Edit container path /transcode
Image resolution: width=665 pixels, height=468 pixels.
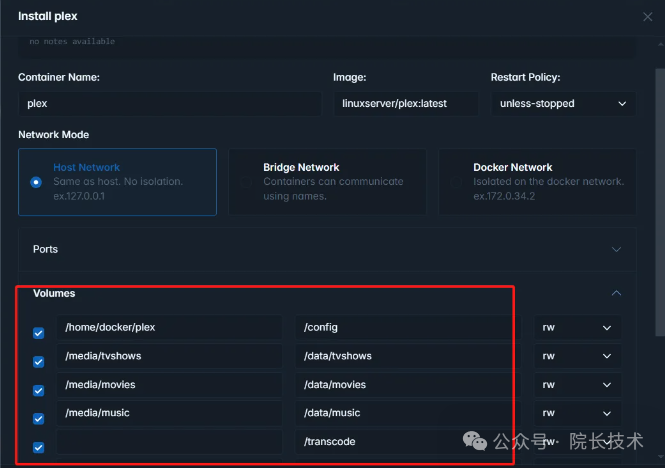coord(408,441)
